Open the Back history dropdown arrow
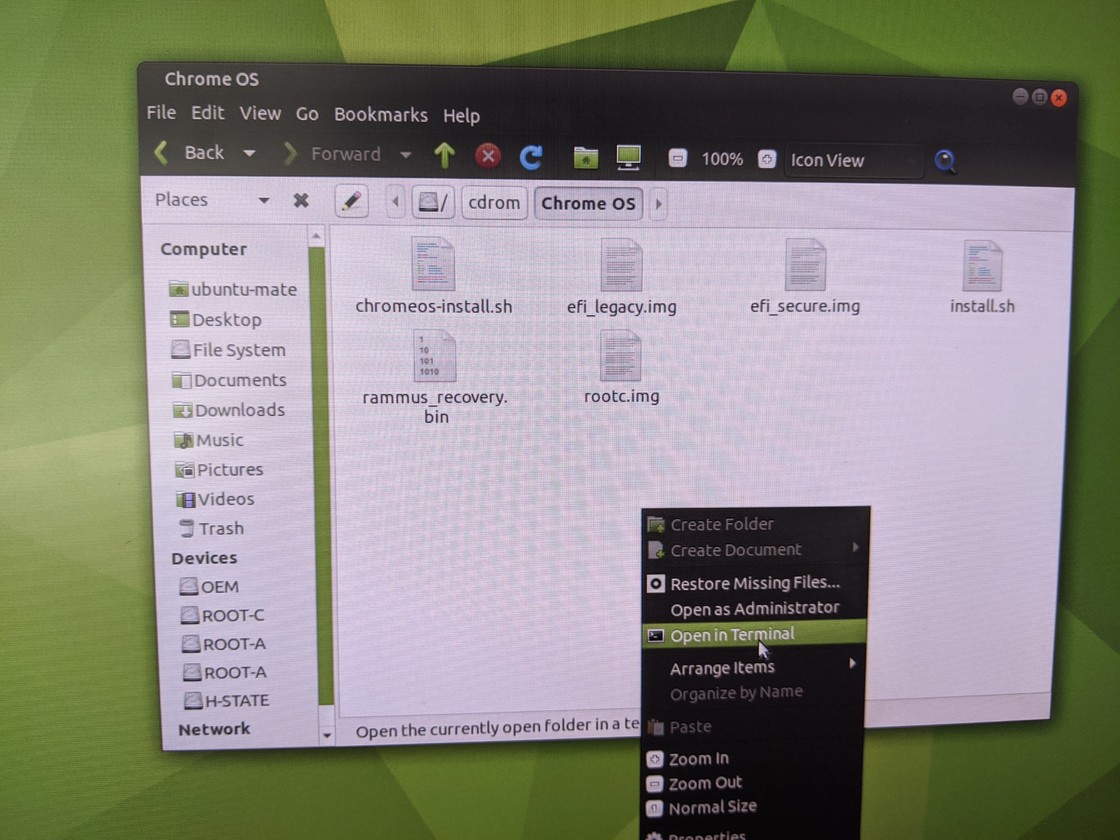This screenshot has height=840, width=1120. pyautogui.click(x=249, y=153)
